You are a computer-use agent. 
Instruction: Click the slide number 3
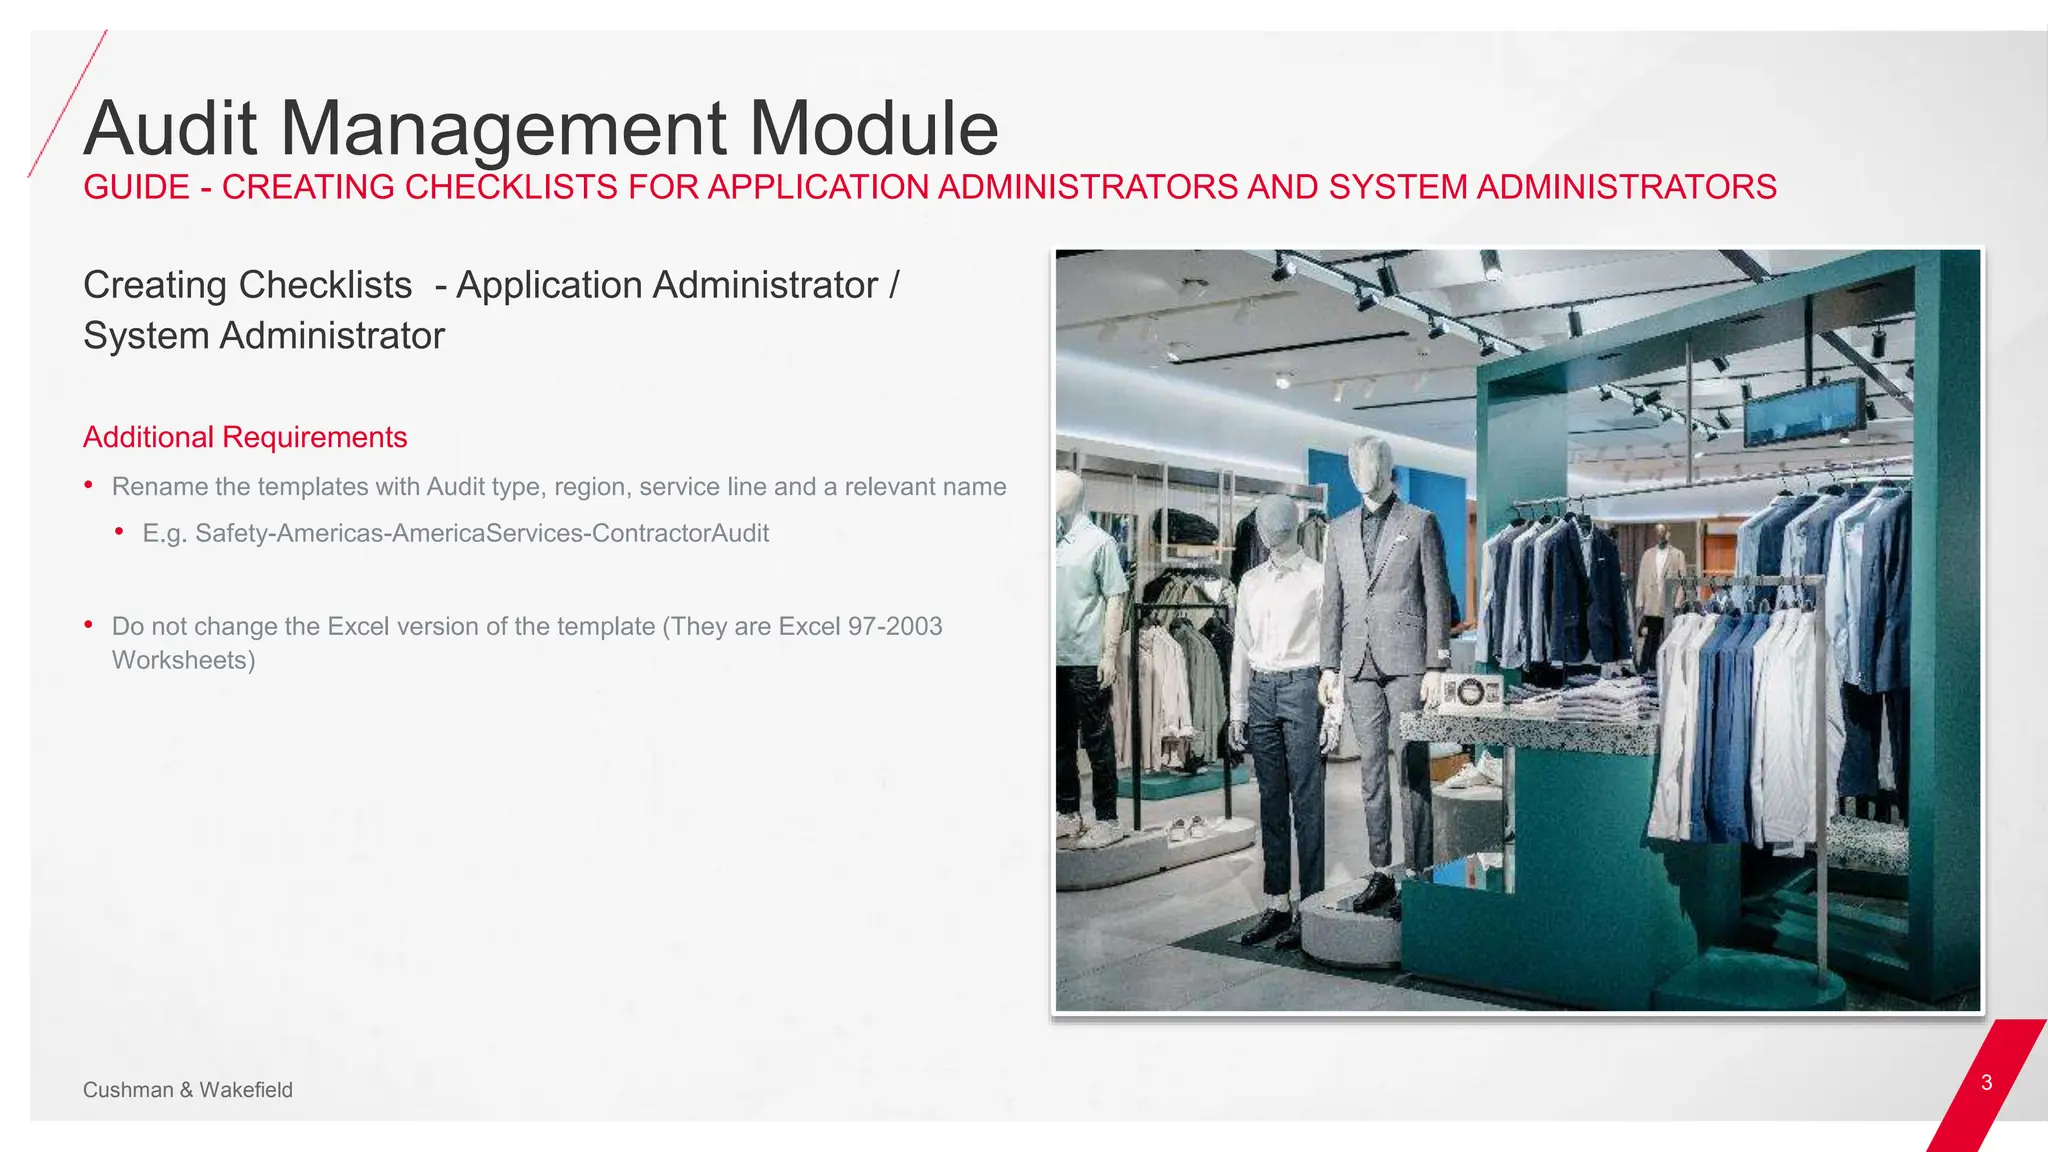1986,1083
